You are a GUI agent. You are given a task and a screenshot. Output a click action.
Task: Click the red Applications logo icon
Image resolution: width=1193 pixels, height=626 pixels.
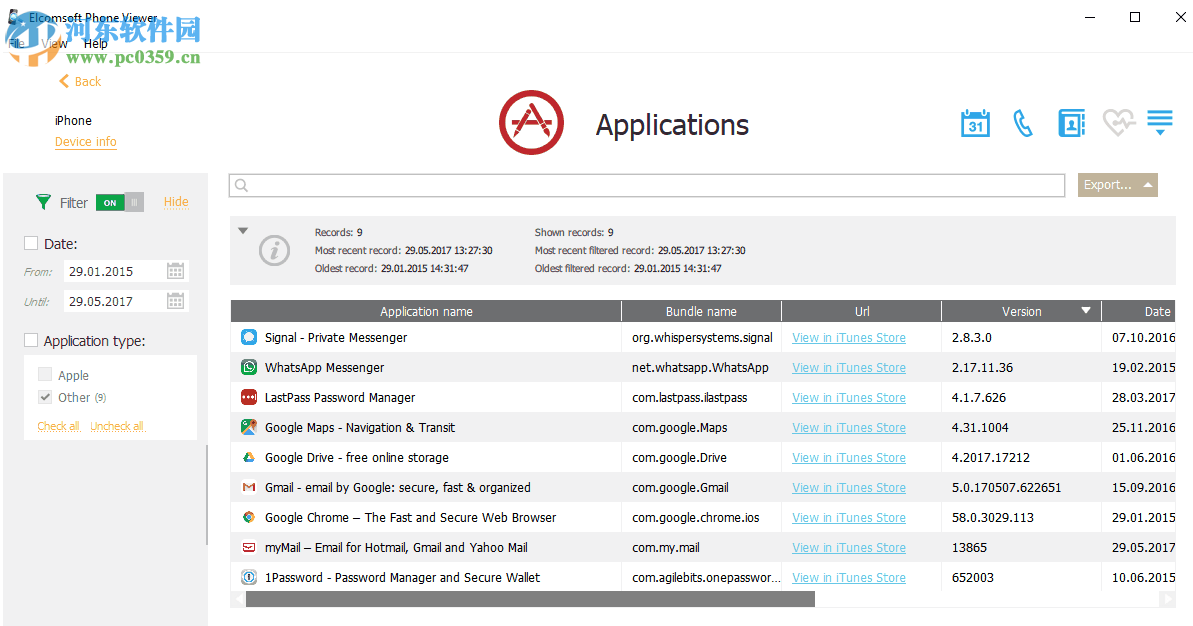531,123
